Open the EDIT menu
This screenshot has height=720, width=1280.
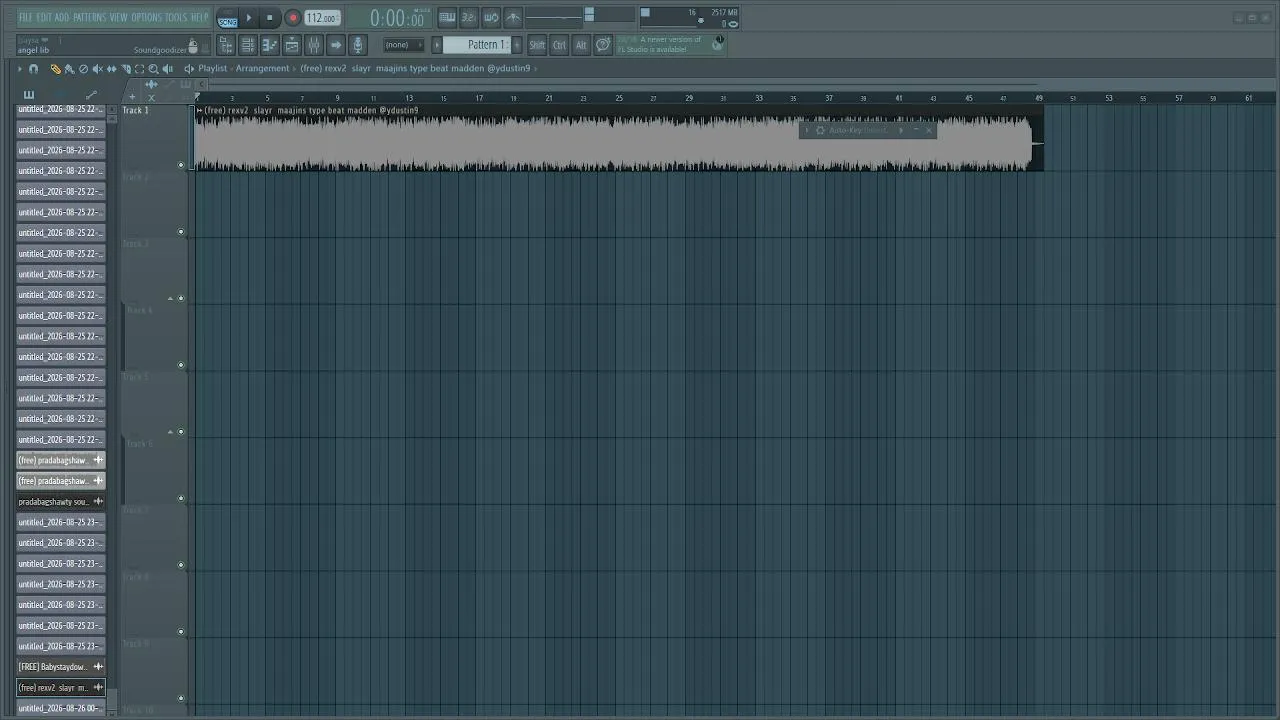44,17
